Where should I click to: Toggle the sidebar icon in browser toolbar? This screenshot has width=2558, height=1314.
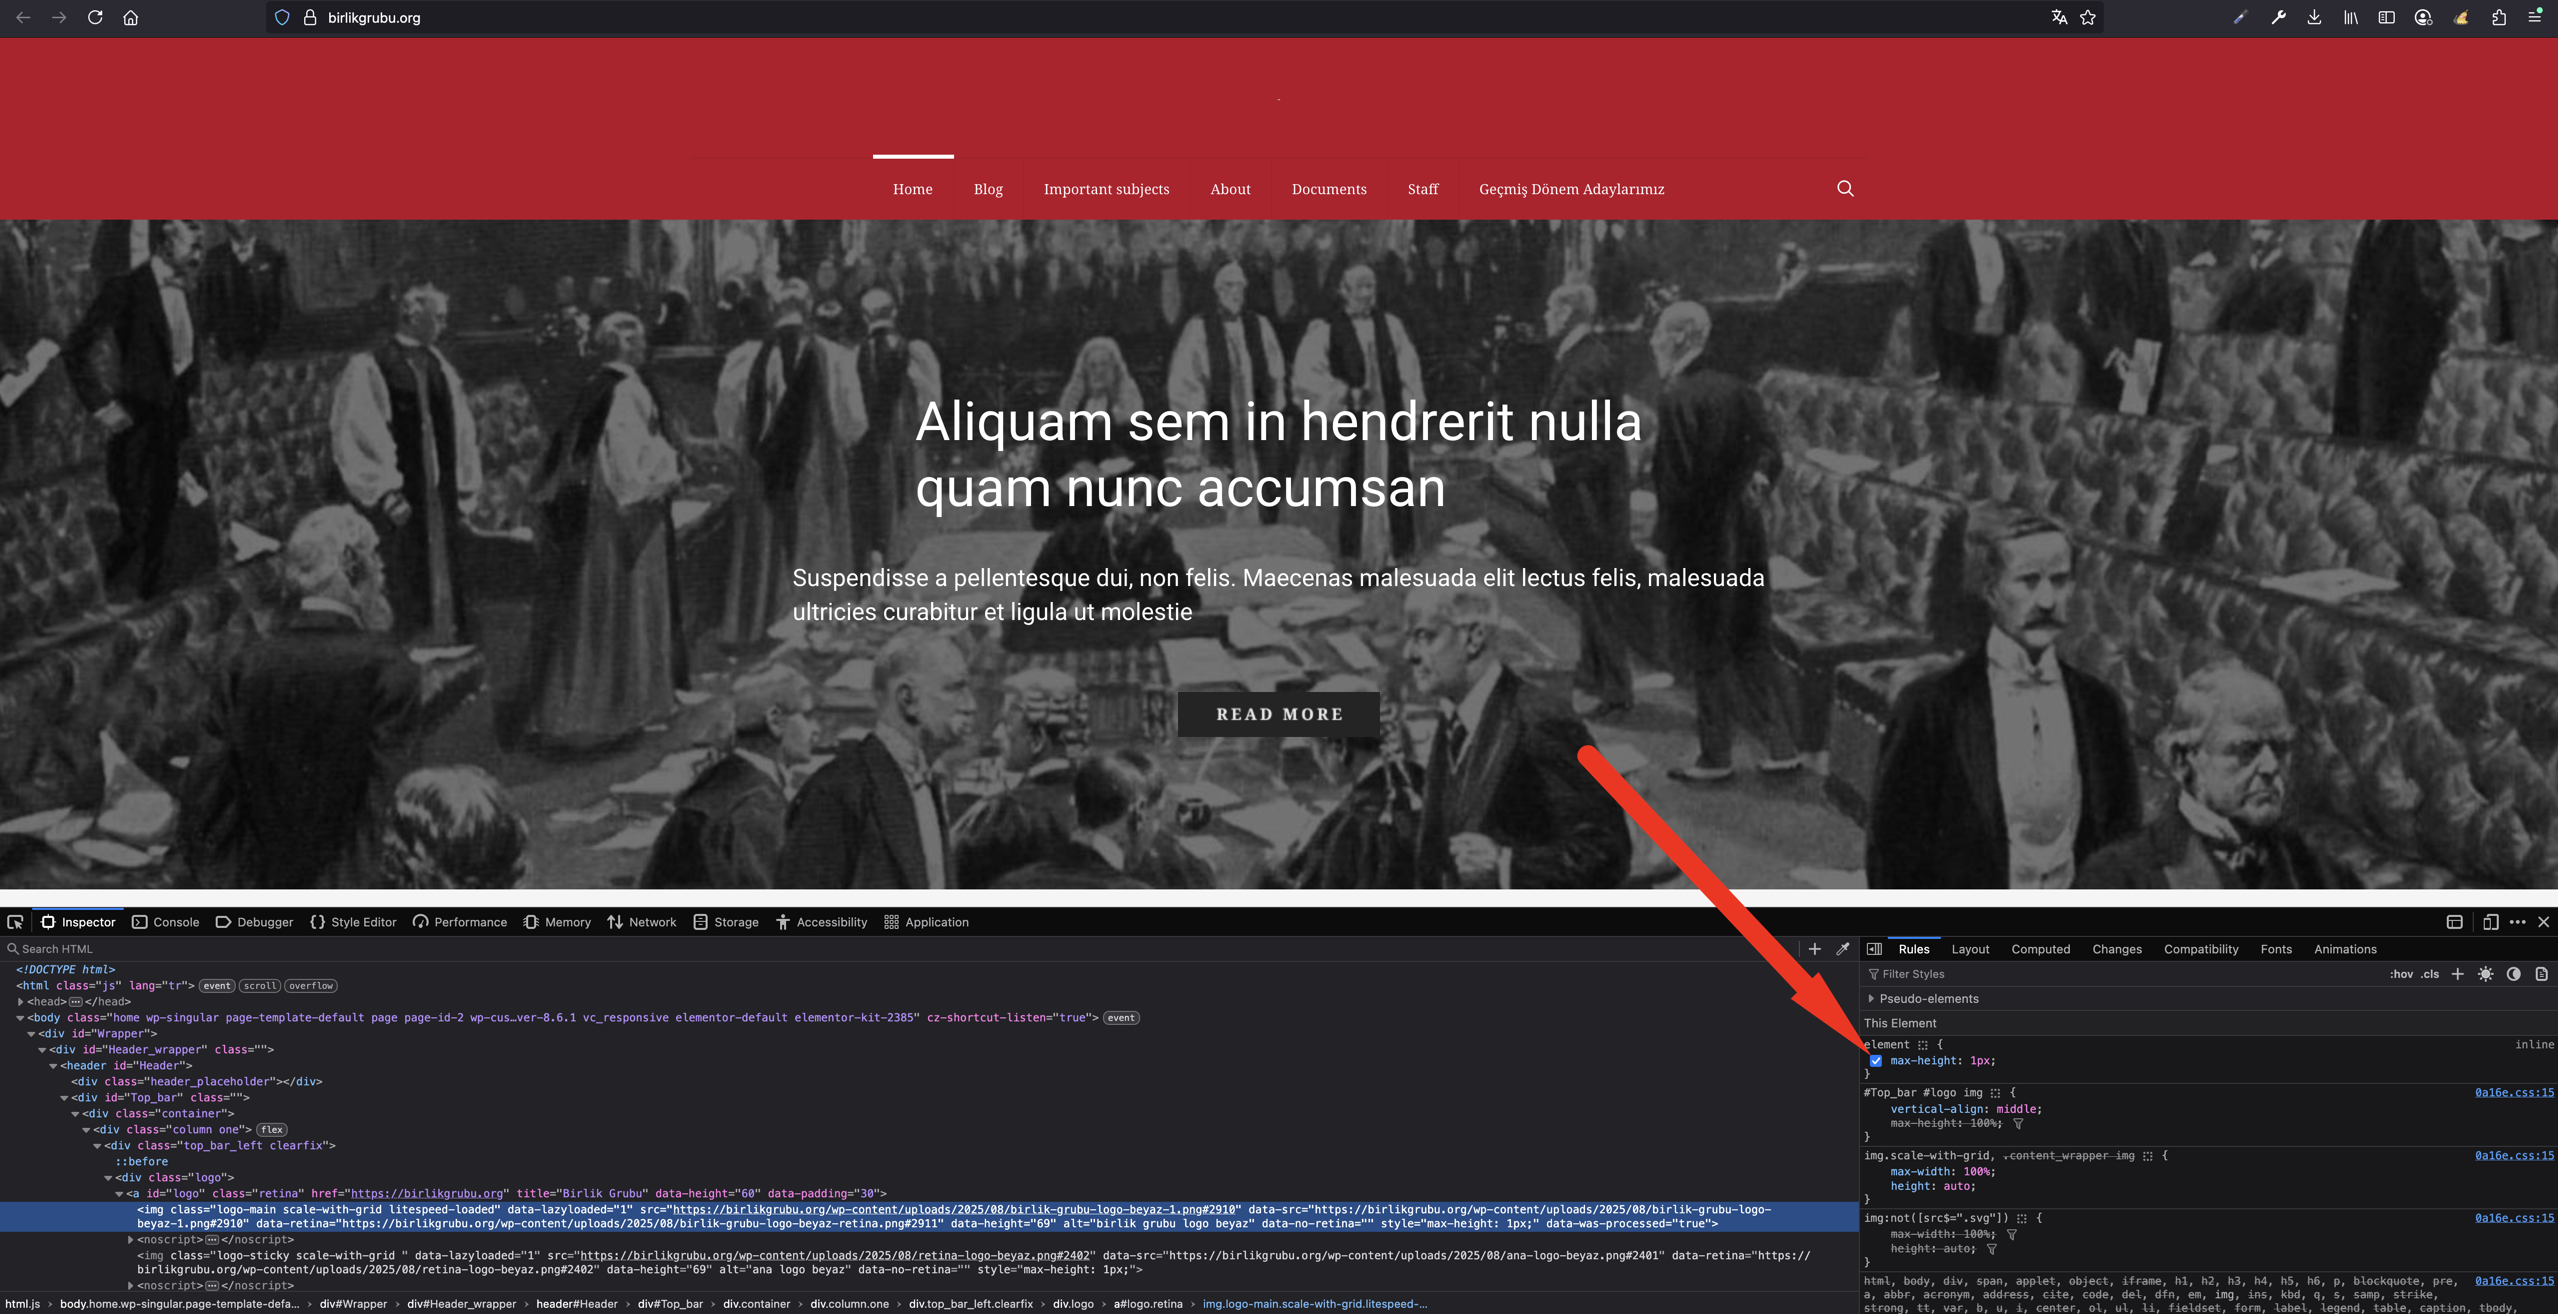click(2387, 17)
